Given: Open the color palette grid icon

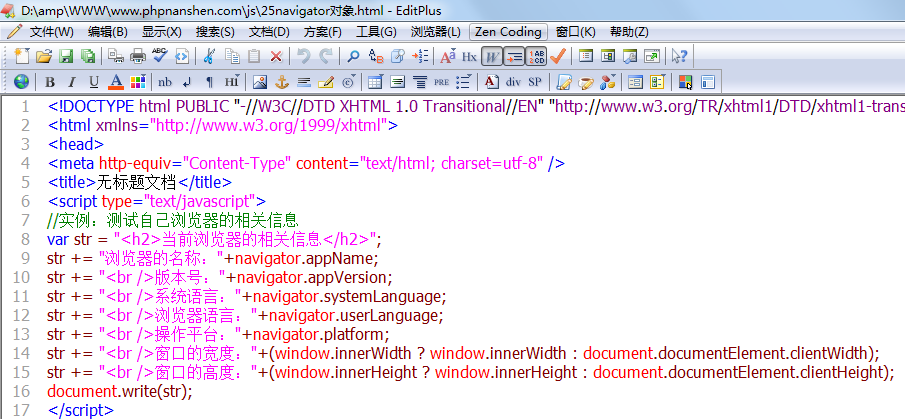Looking at the screenshot, I should point(137,81).
